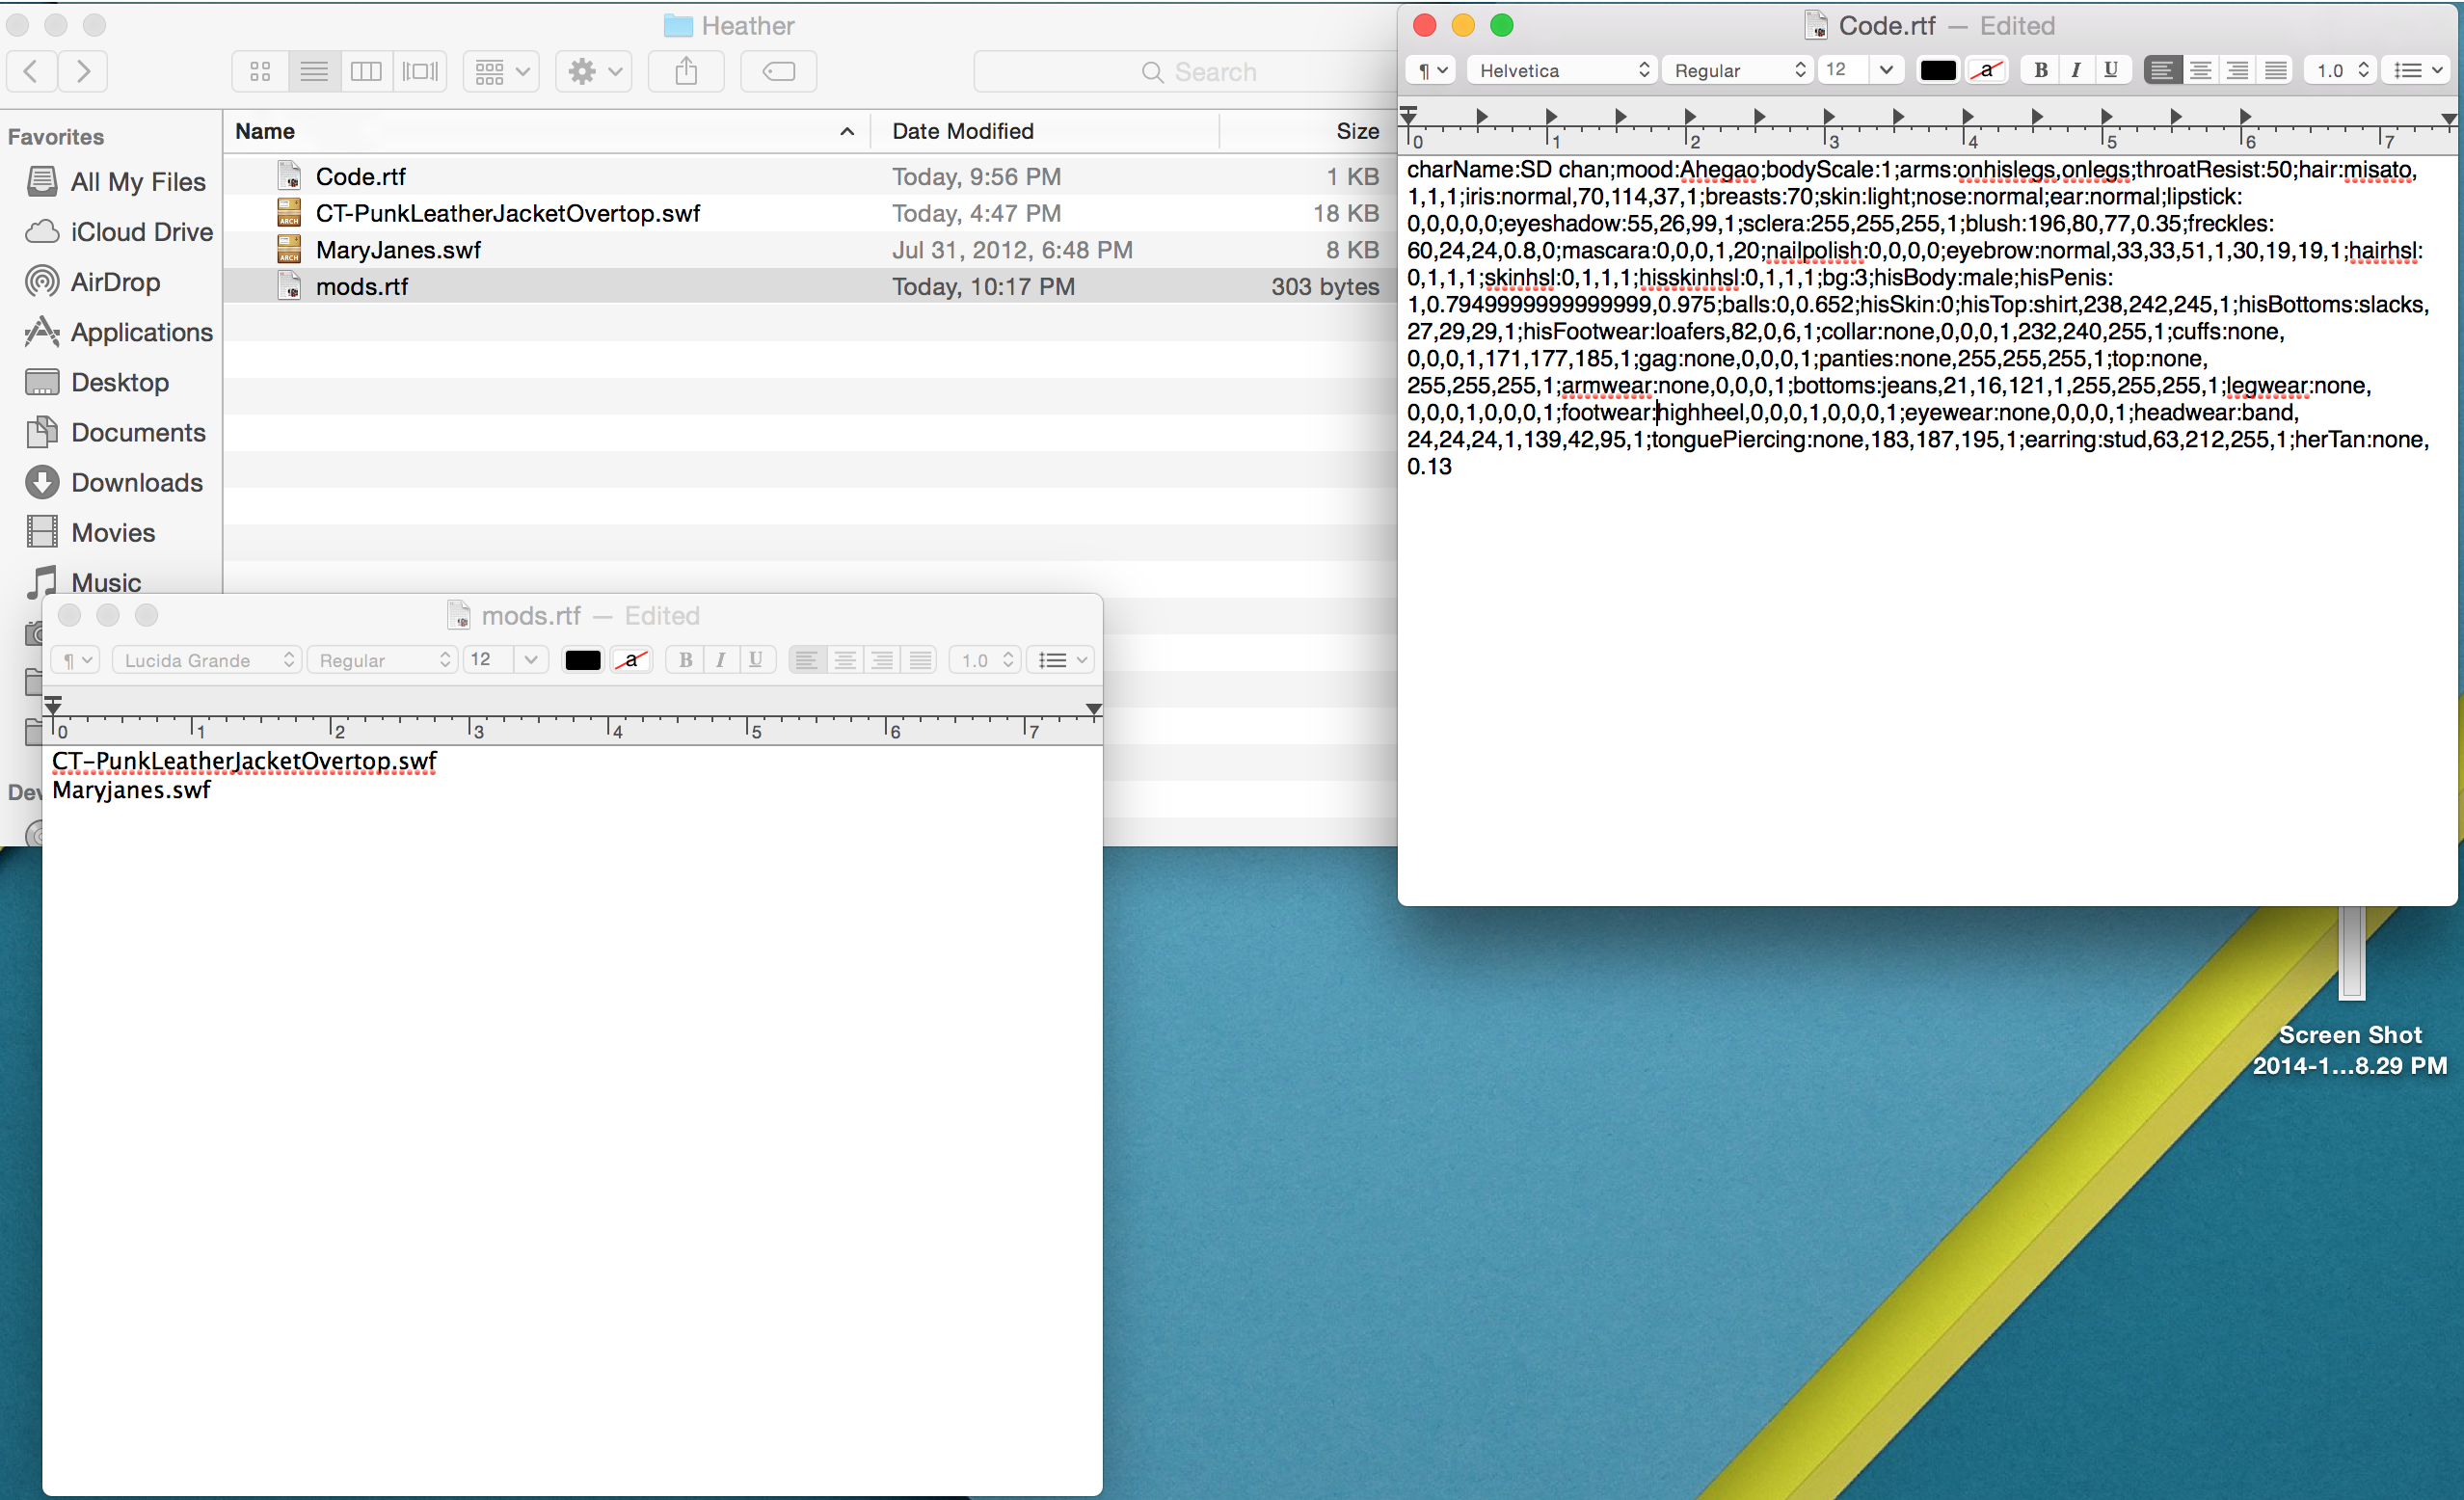Click the Finder edit tags icon
2464x1500 pixels.
click(x=778, y=71)
